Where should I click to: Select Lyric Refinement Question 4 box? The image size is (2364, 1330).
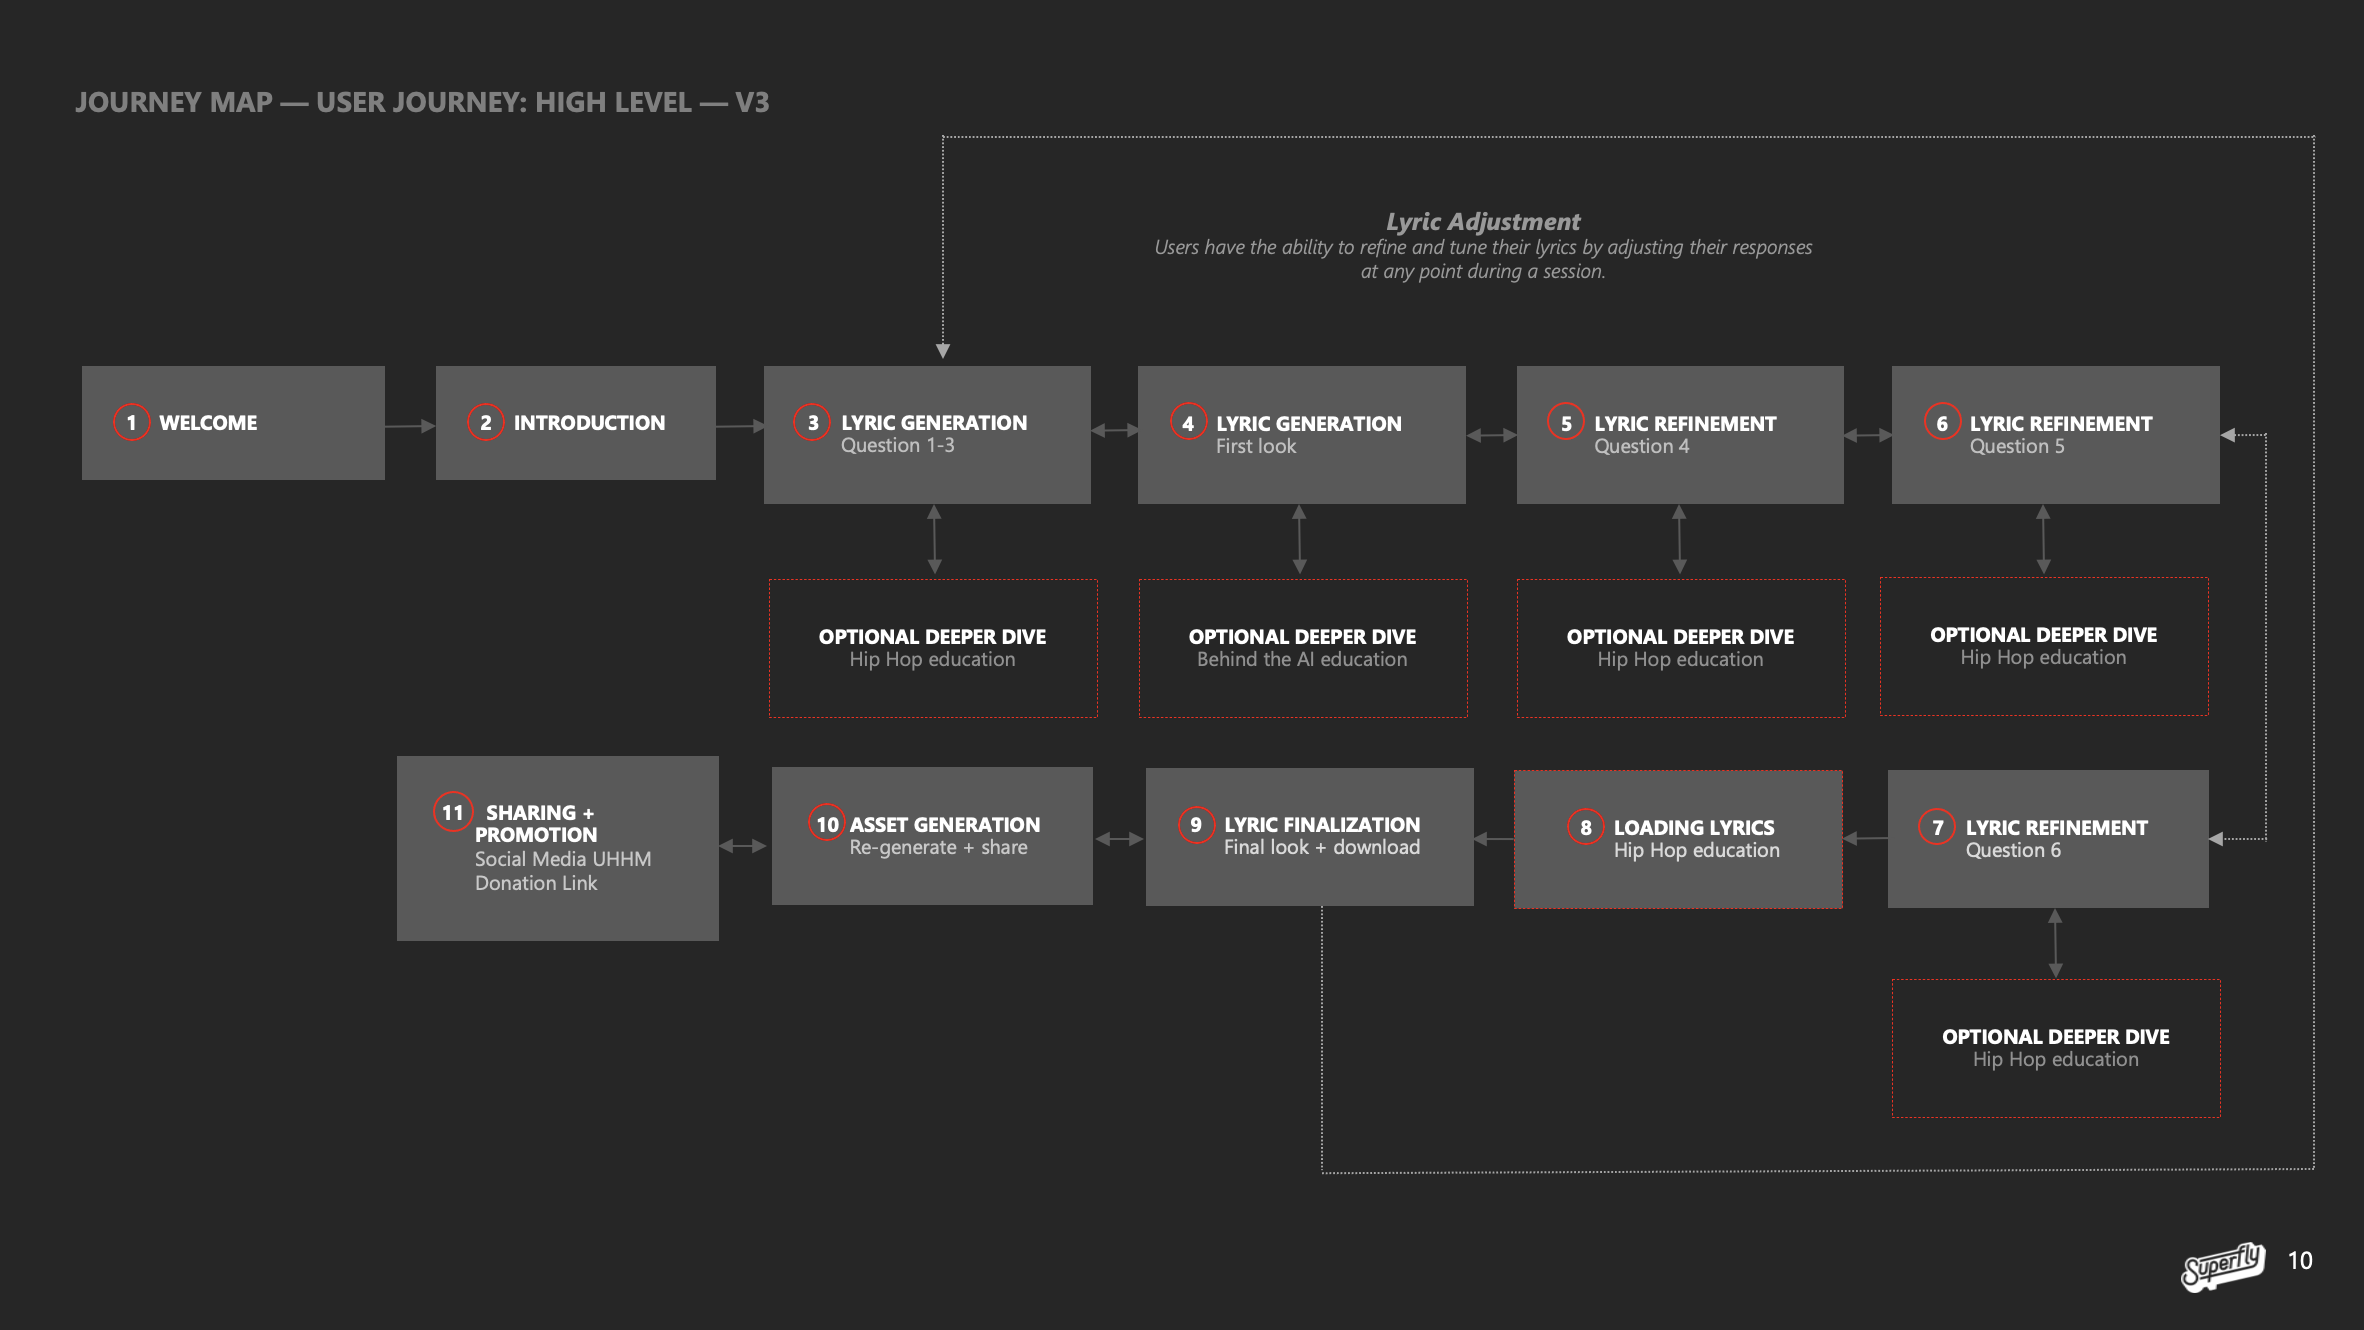tap(1680, 435)
